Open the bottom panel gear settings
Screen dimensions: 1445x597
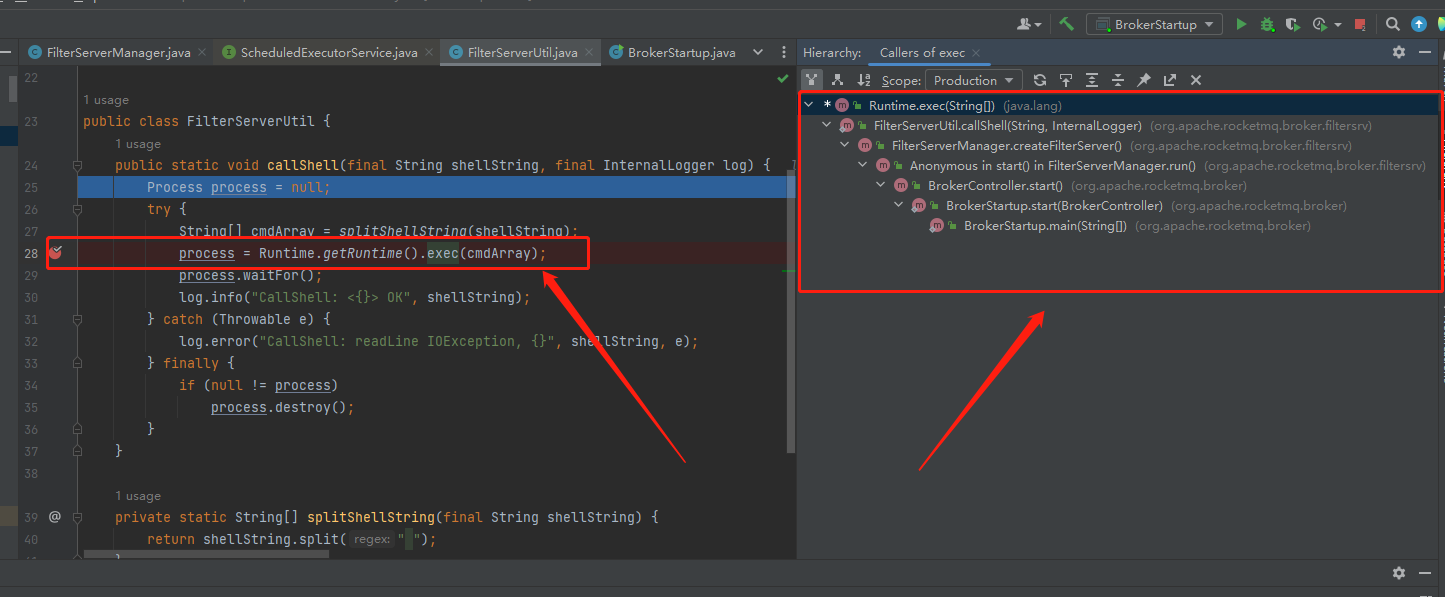point(1399,573)
